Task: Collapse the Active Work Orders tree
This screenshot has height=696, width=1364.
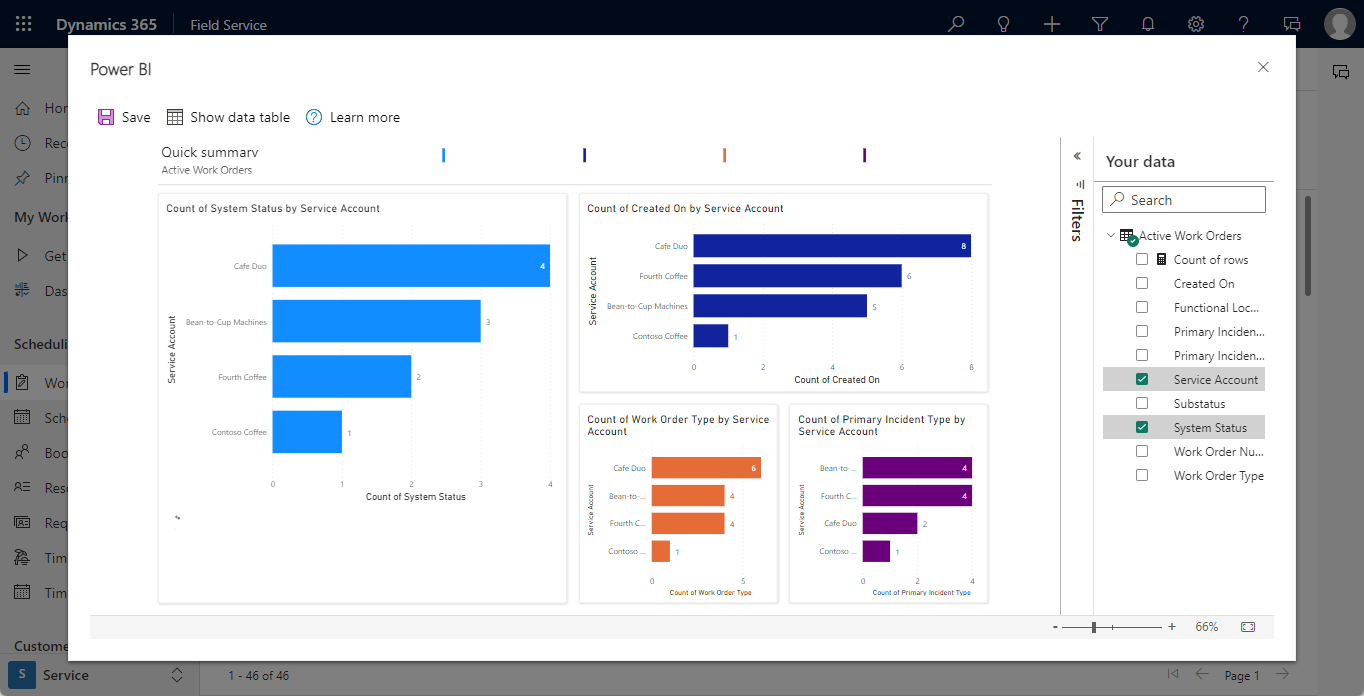Action: (1111, 236)
